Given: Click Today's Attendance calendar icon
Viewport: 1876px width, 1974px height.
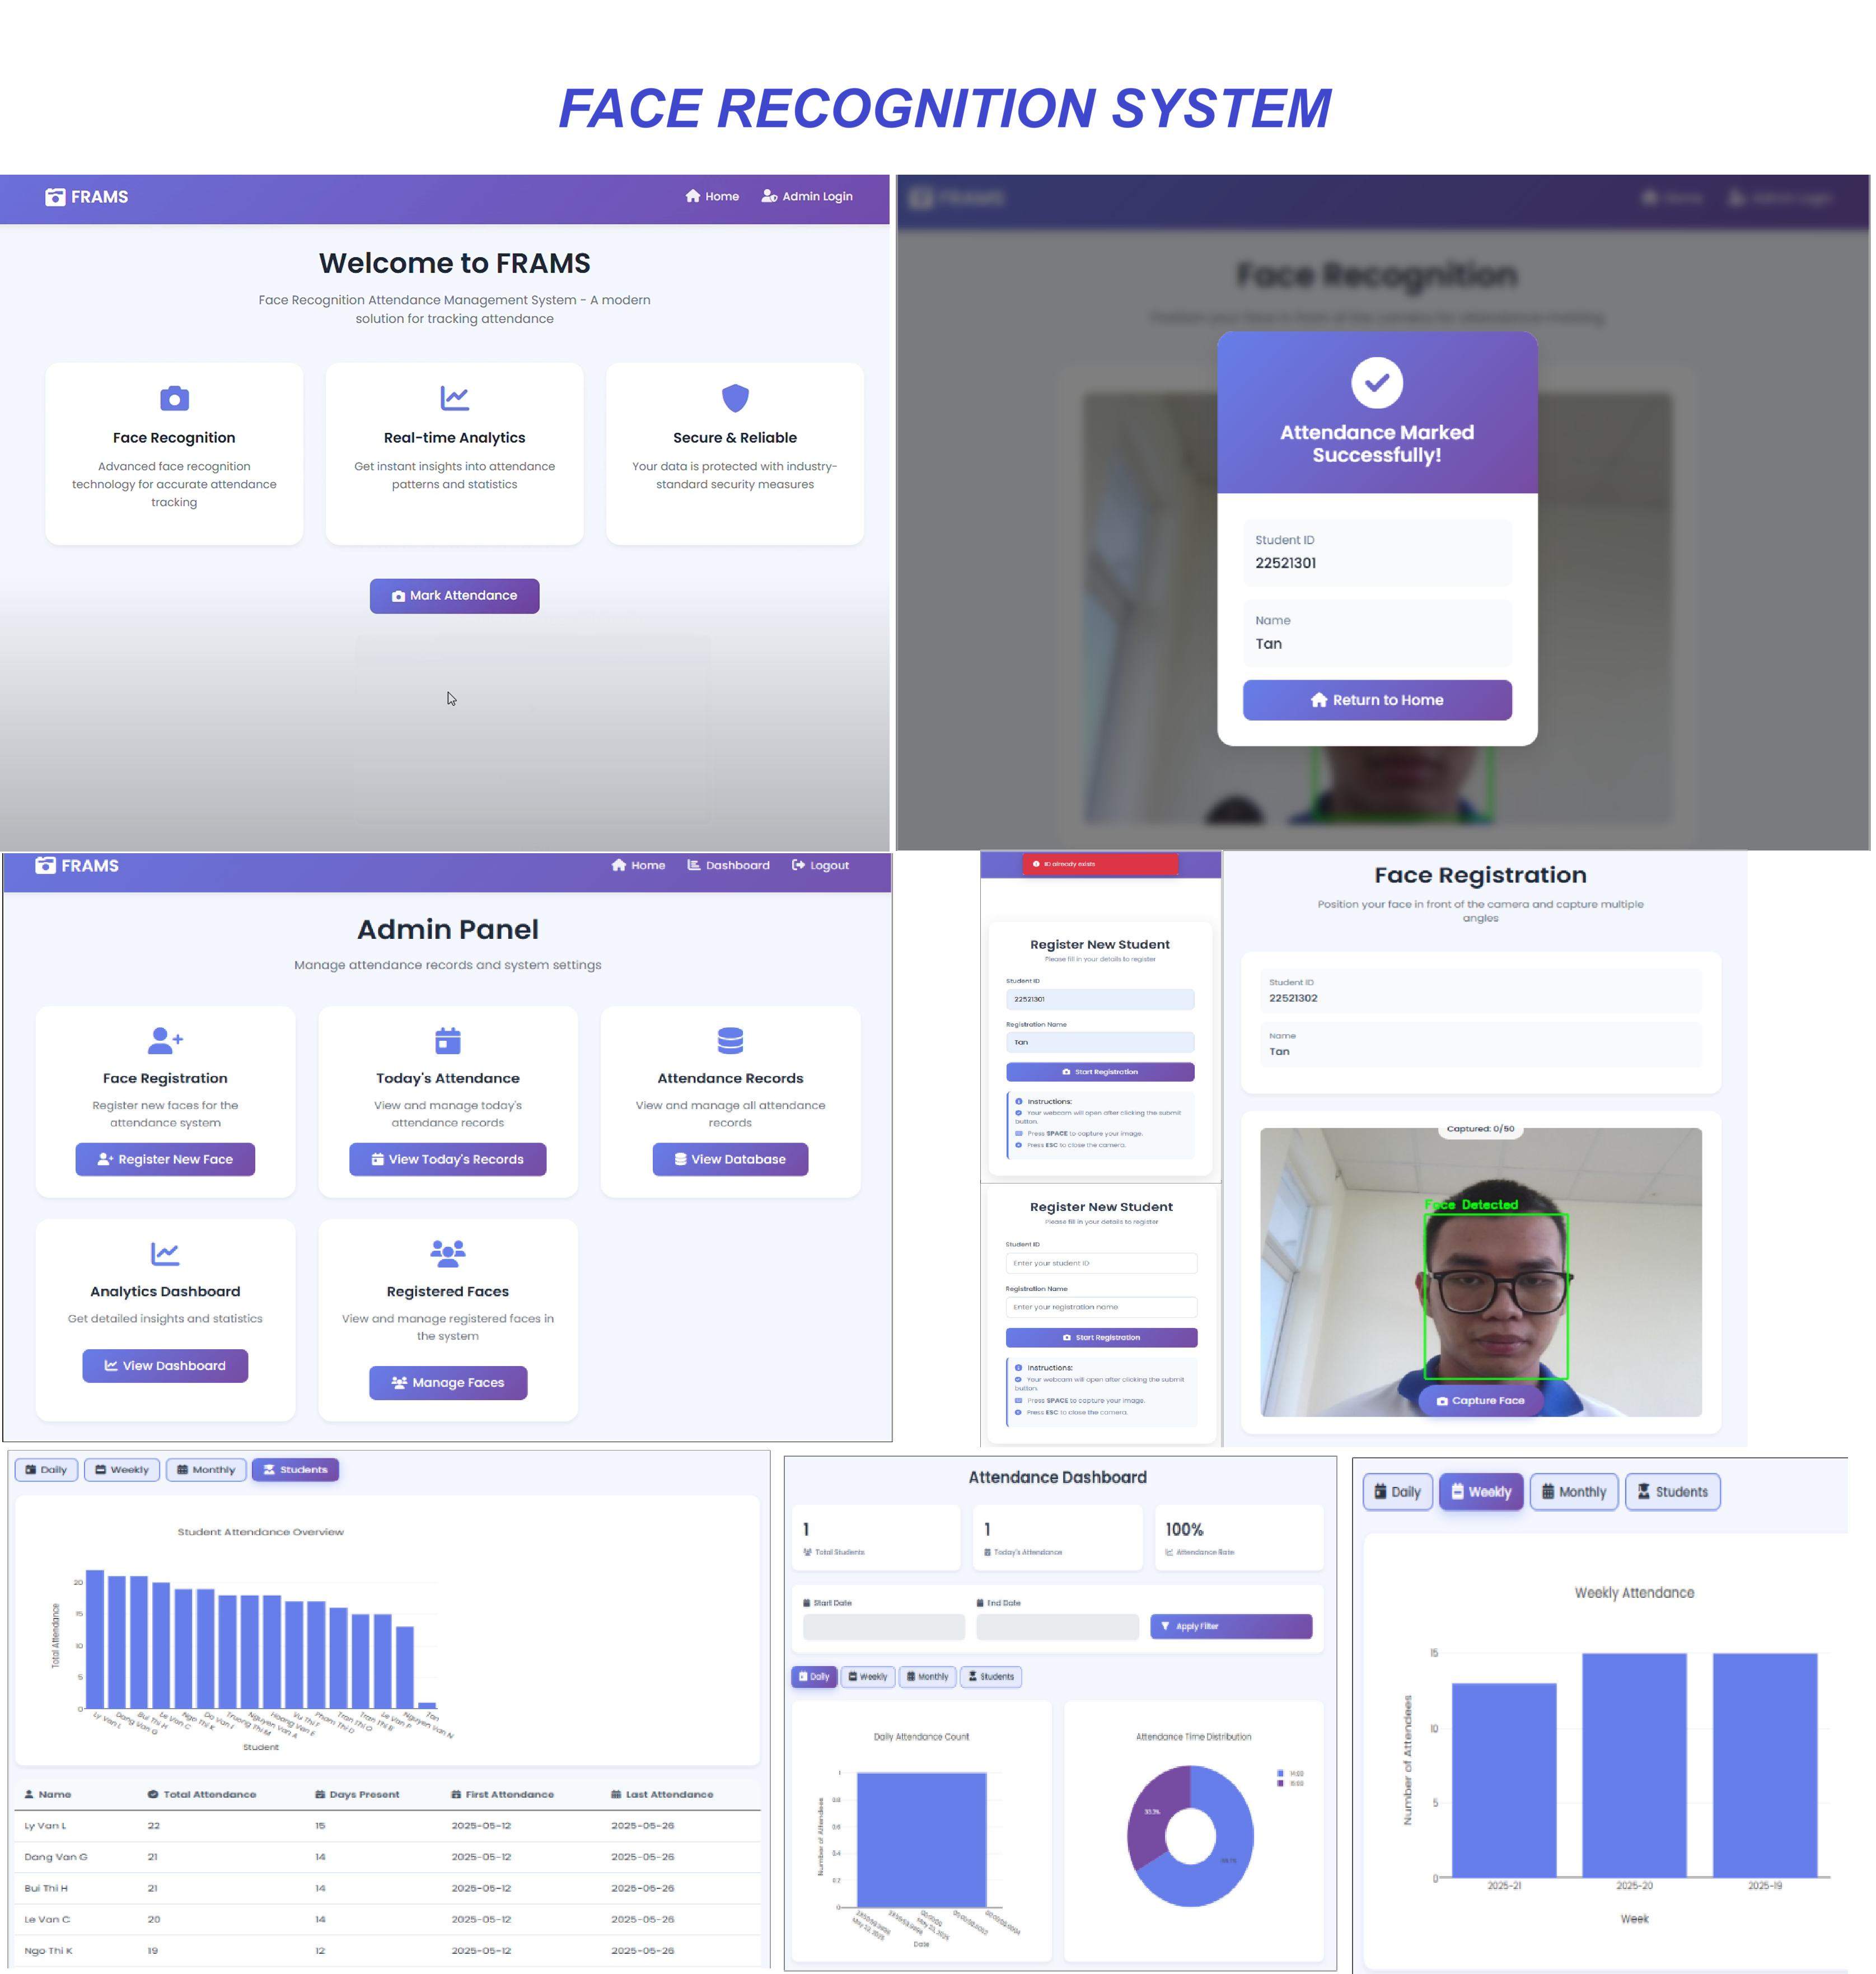Looking at the screenshot, I should coord(448,1042).
